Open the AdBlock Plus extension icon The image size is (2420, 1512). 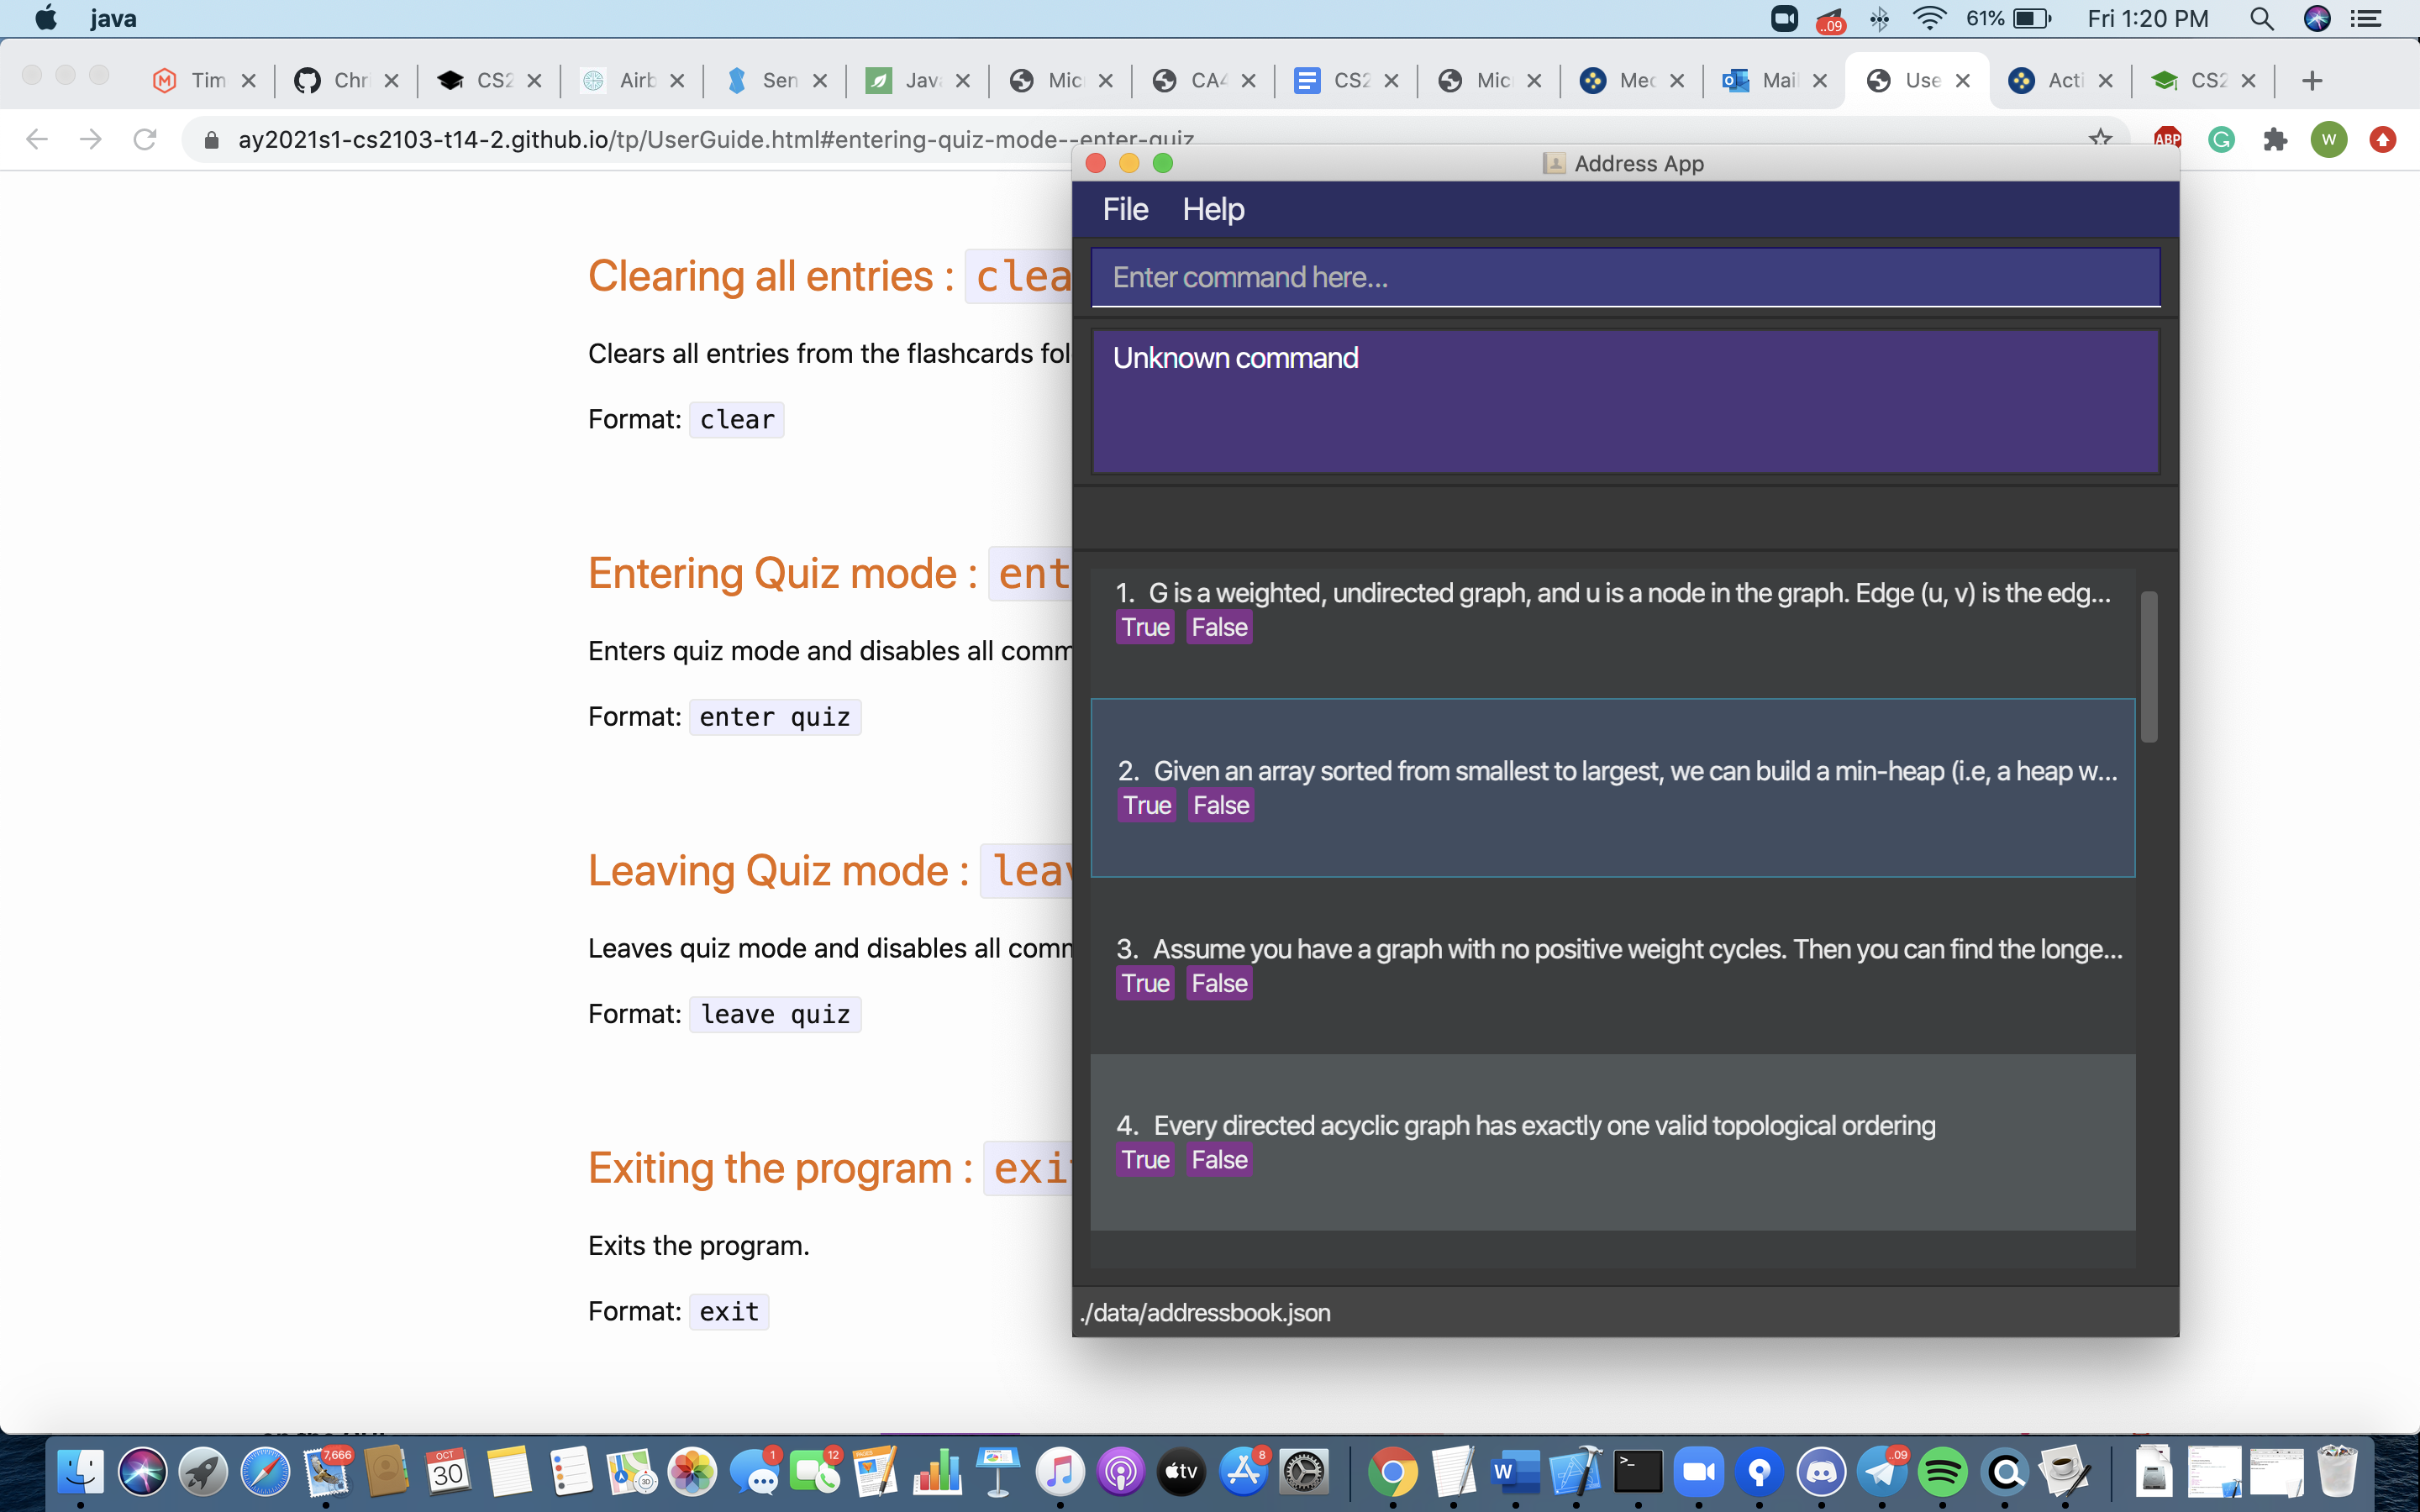point(2167,139)
